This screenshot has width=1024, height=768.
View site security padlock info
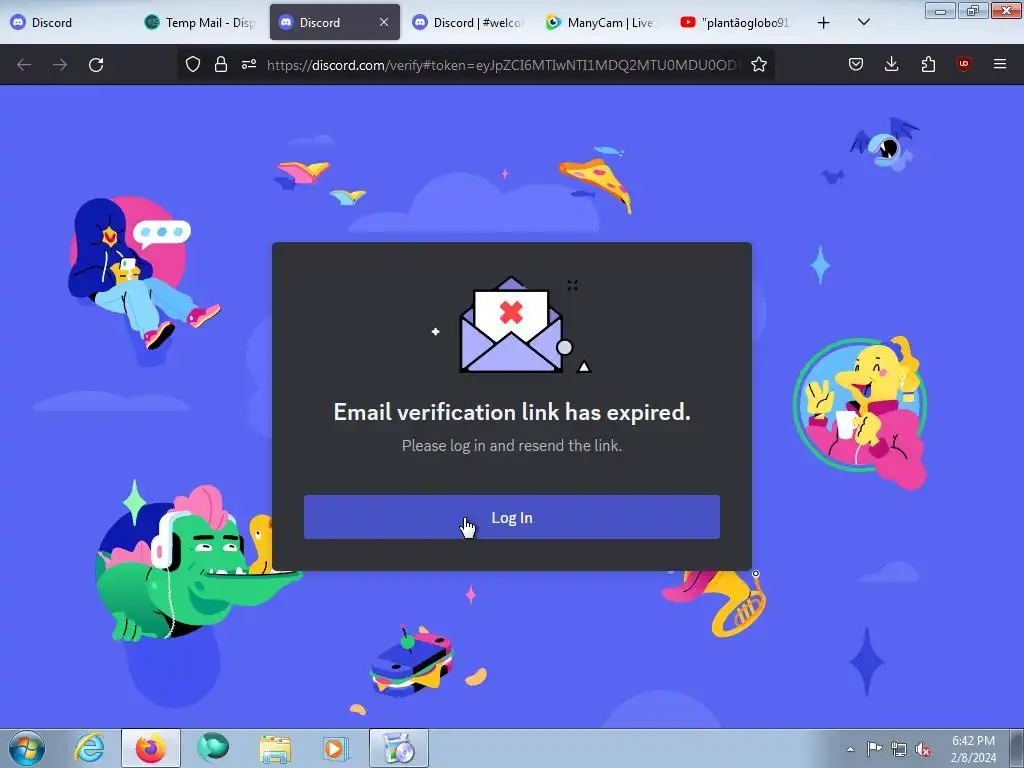point(221,64)
